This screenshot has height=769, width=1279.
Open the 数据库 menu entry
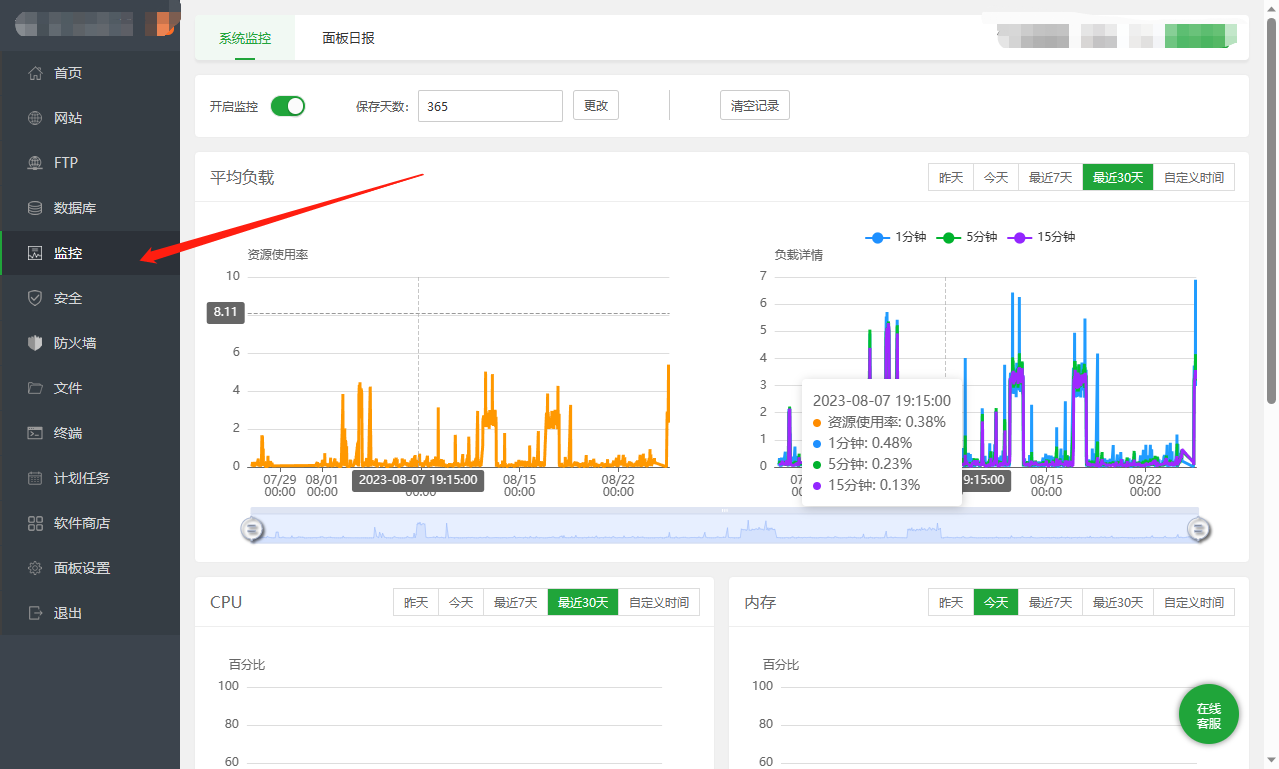point(90,208)
